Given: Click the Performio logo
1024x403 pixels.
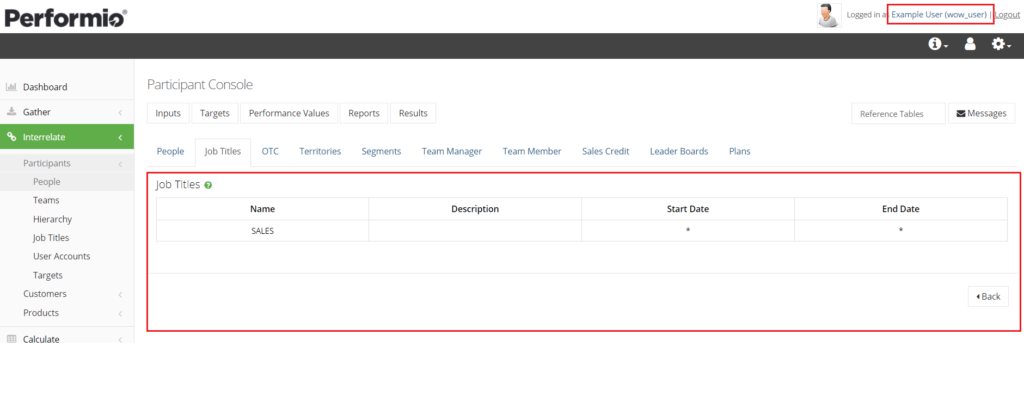Looking at the screenshot, I should click(x=65, y=16).
